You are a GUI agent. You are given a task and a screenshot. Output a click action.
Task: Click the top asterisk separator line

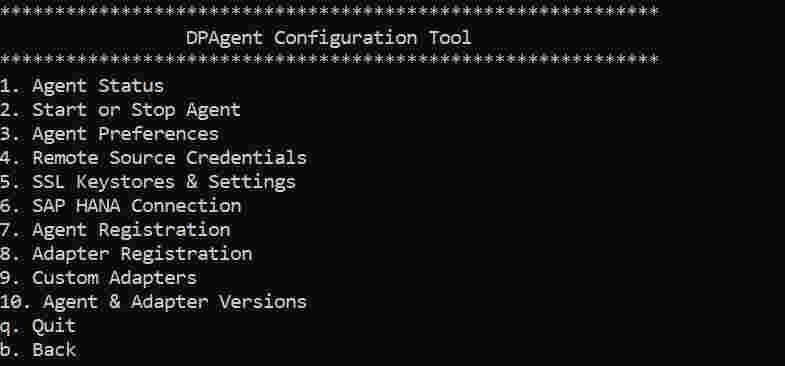coord(329,12)
